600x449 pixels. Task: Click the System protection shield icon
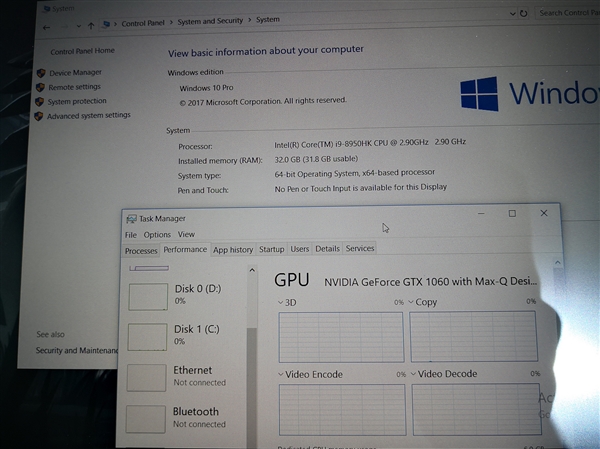coord(39,101)
